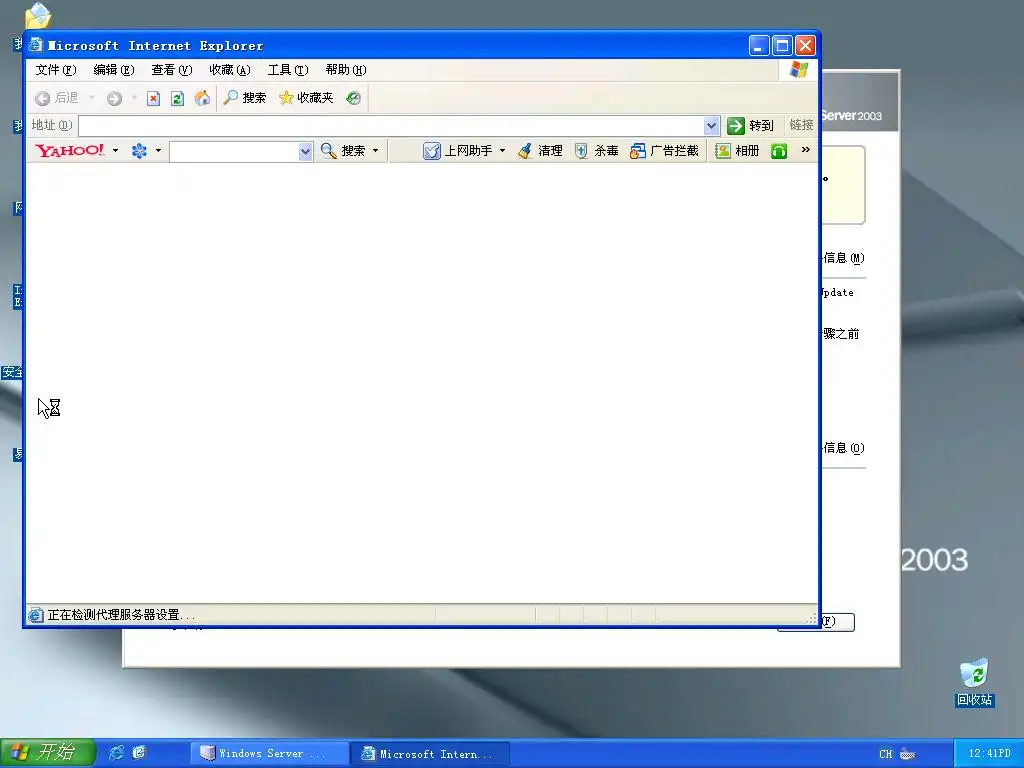Screen dimensions: 1024x768
Task: Open the 工具(T) Tools menu
Action: (288, 70)
